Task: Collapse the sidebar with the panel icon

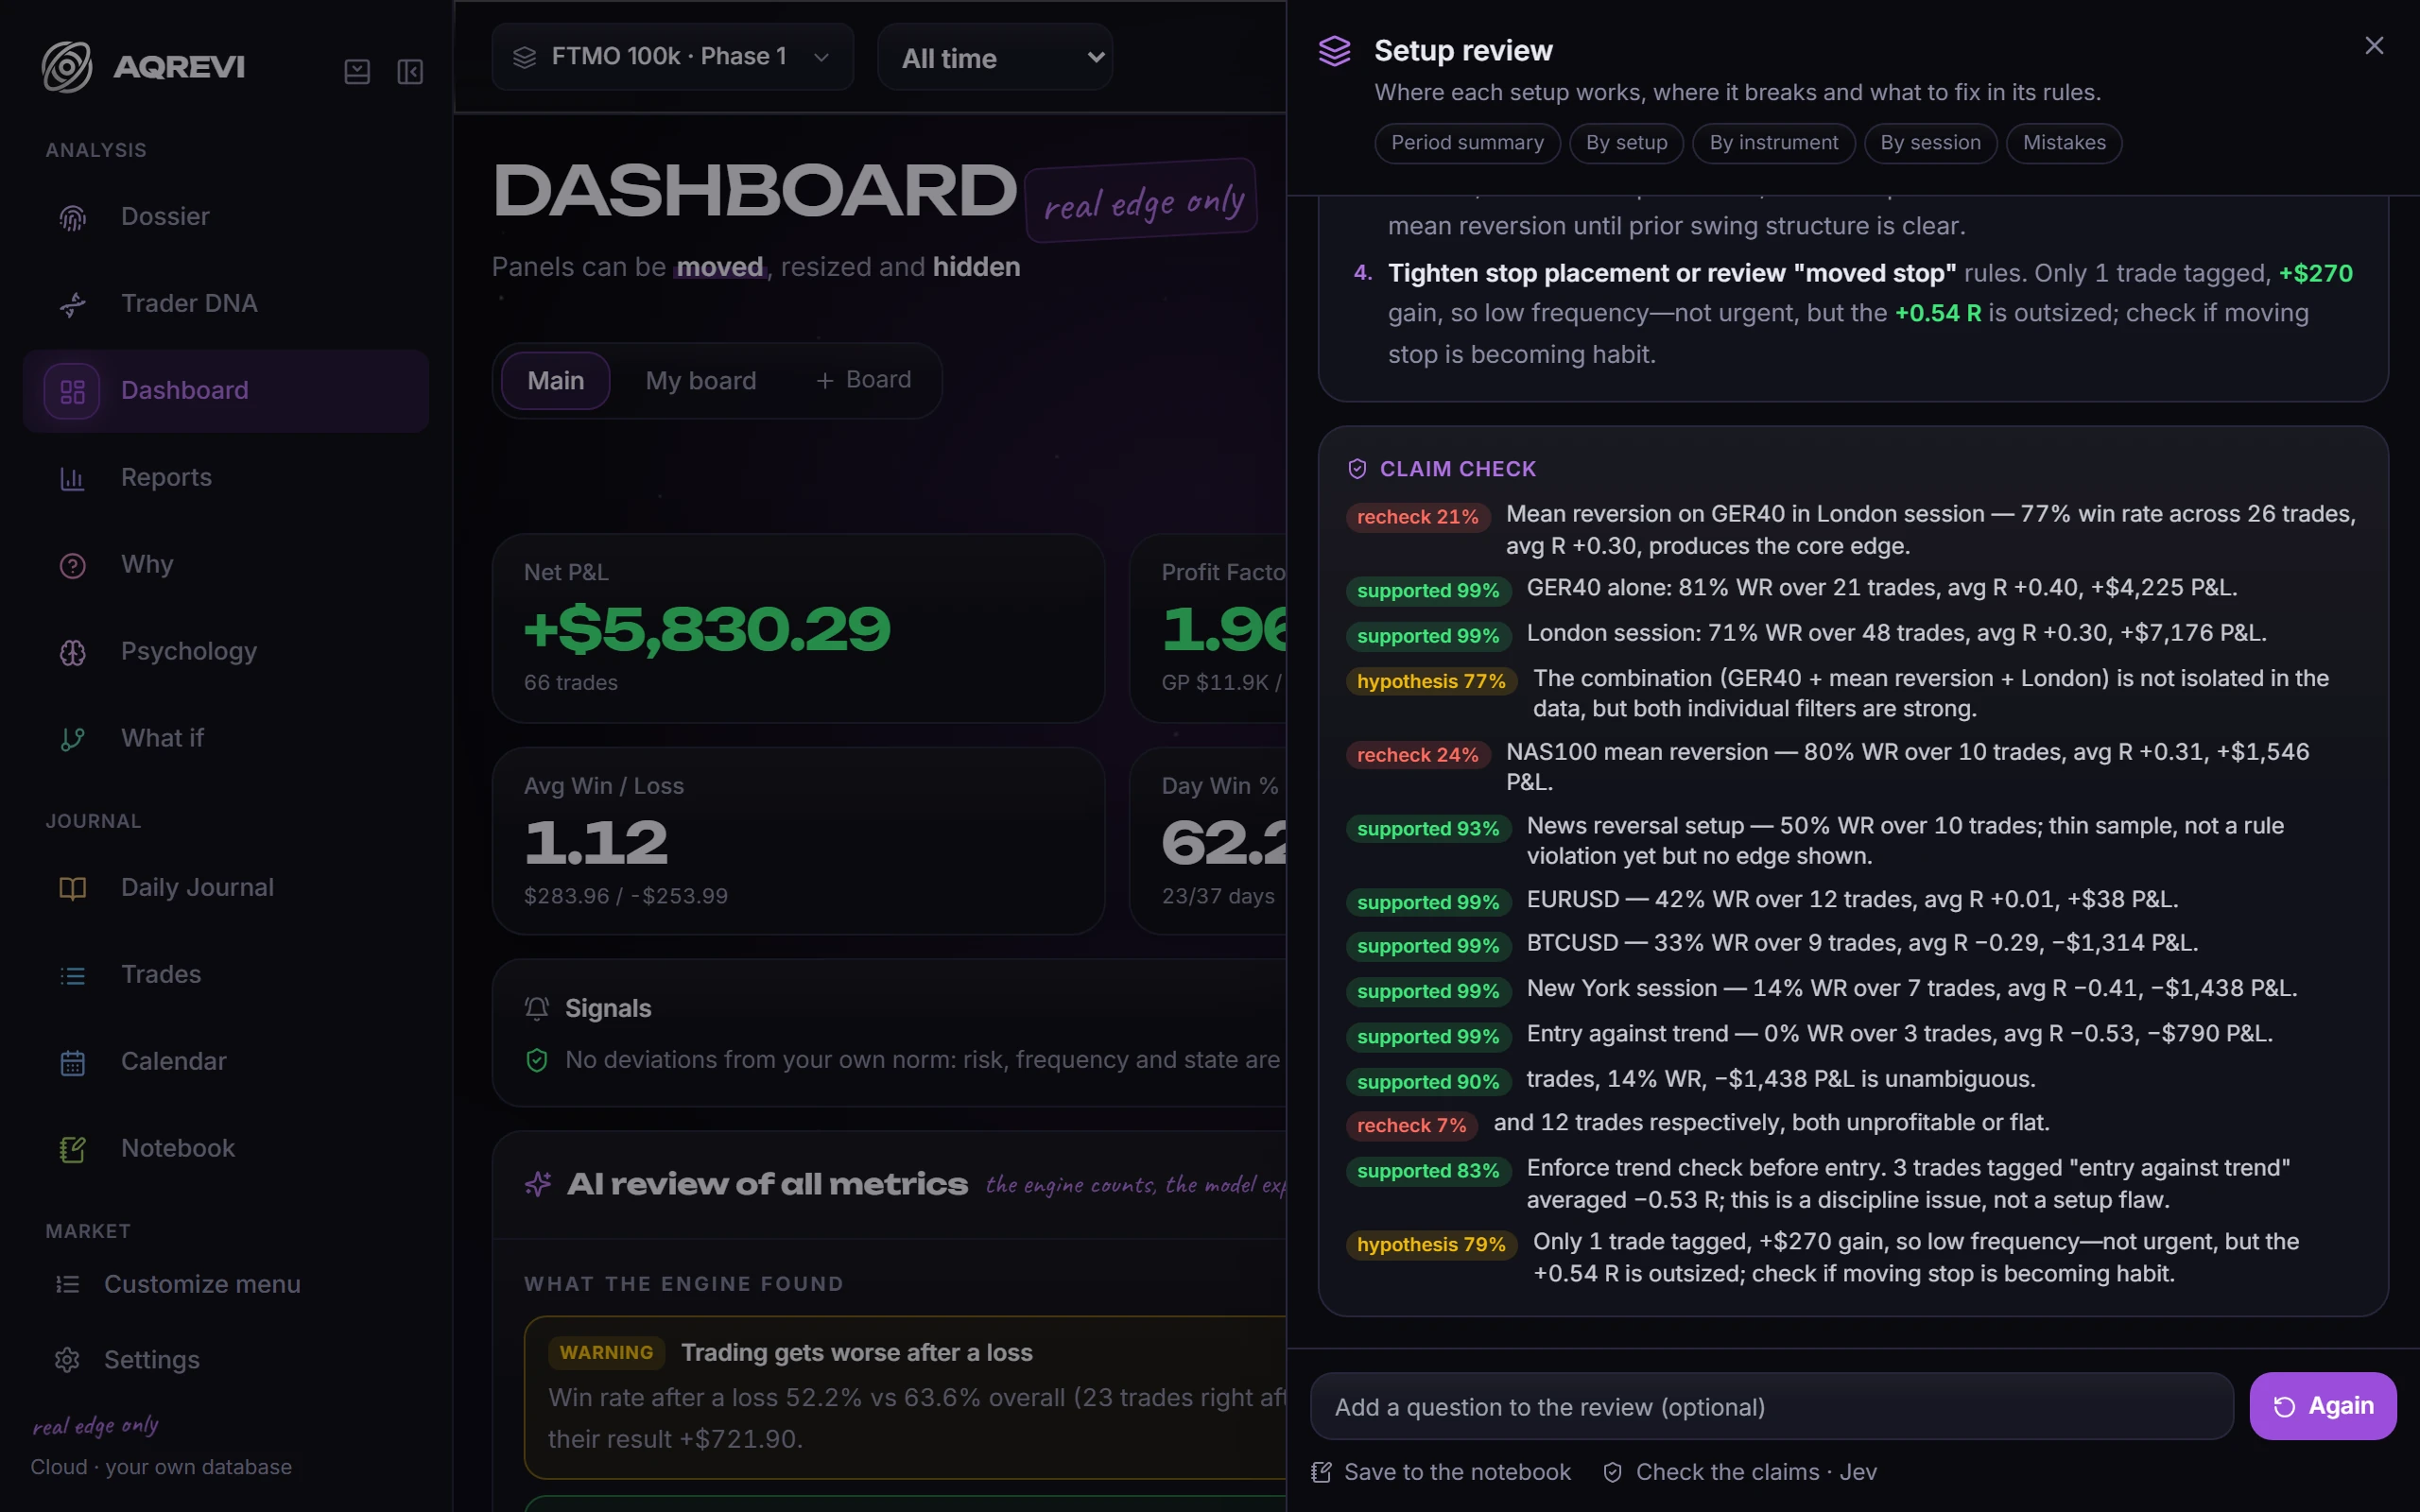Action: click(410, 71)
